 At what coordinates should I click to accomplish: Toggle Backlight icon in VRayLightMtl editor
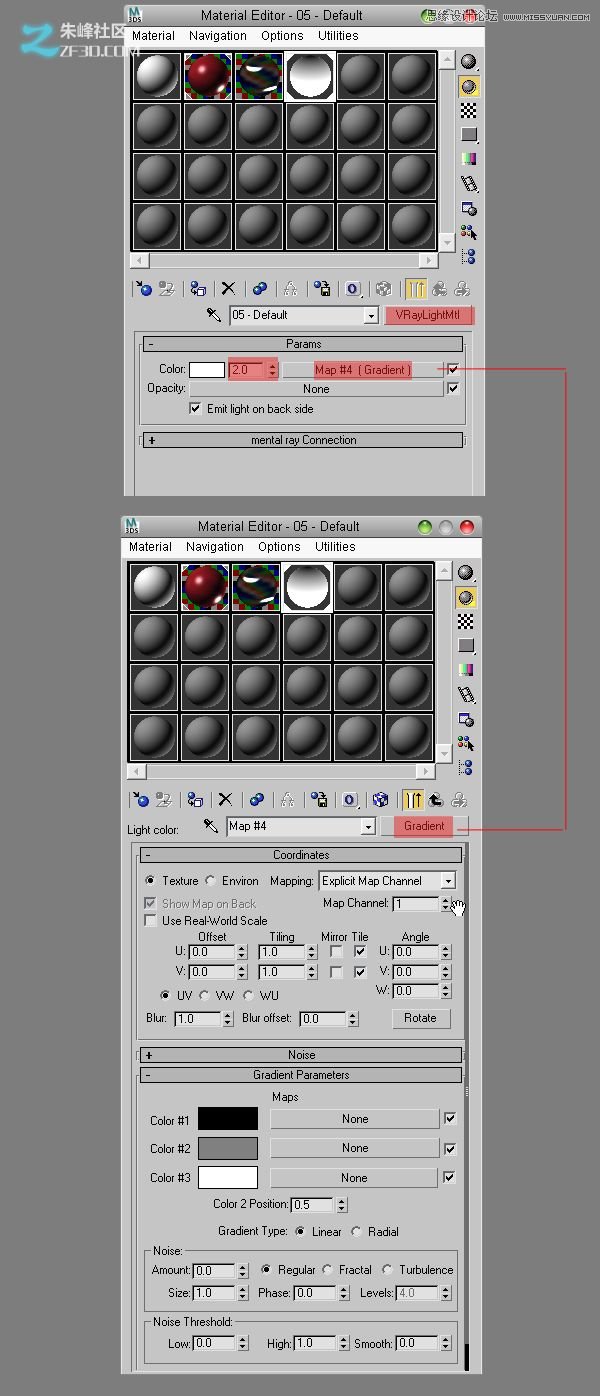pyautogui.click(x=469, y=86)
